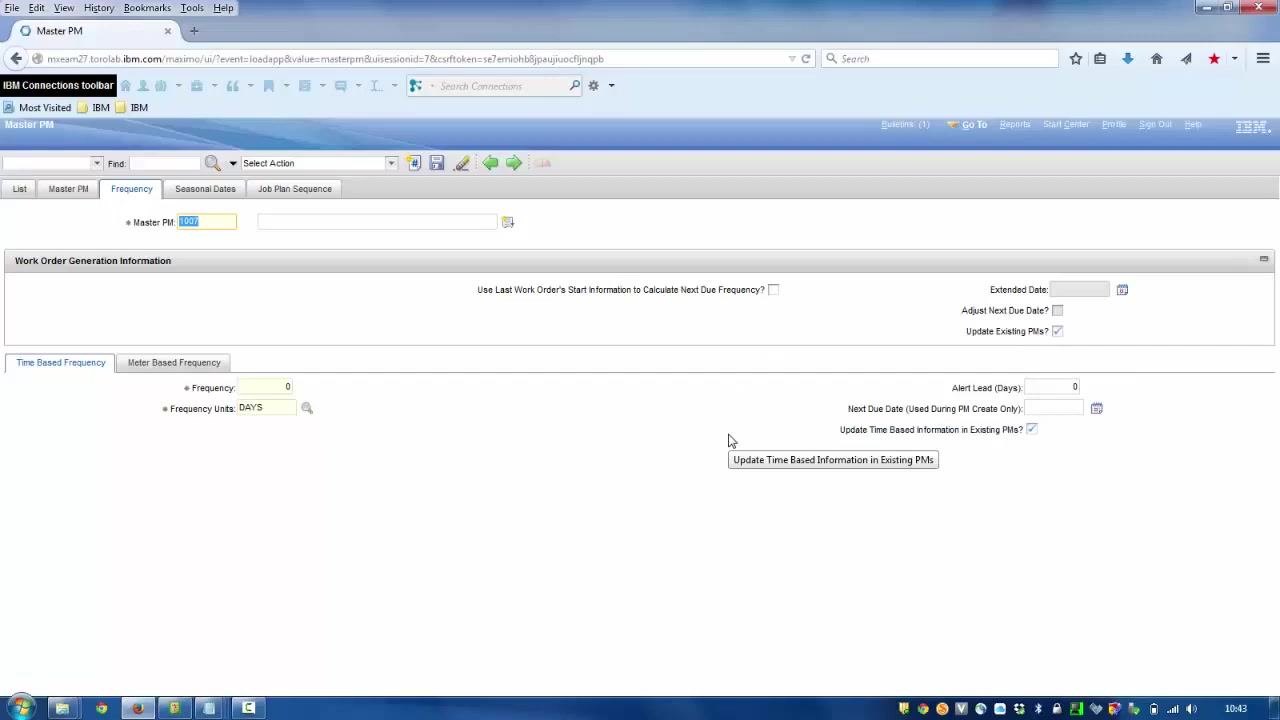Click the clear changes eraser icon
Image resolution: width=1280 pixels, height=720 pixels.
coord(461,163)
